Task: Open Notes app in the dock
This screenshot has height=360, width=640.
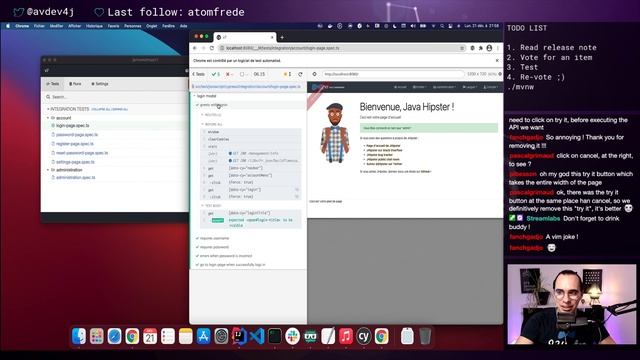Action: coord(186,336)
